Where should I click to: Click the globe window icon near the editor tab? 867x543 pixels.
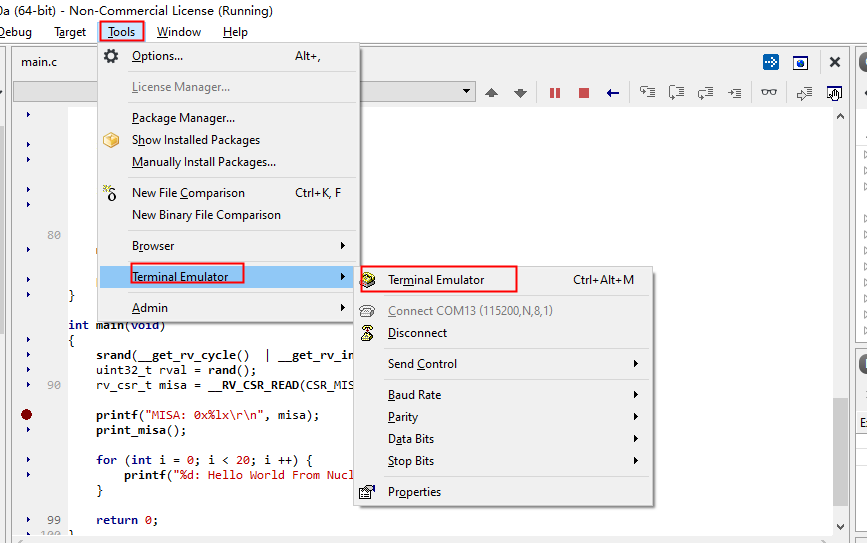[x=800, y=62]
